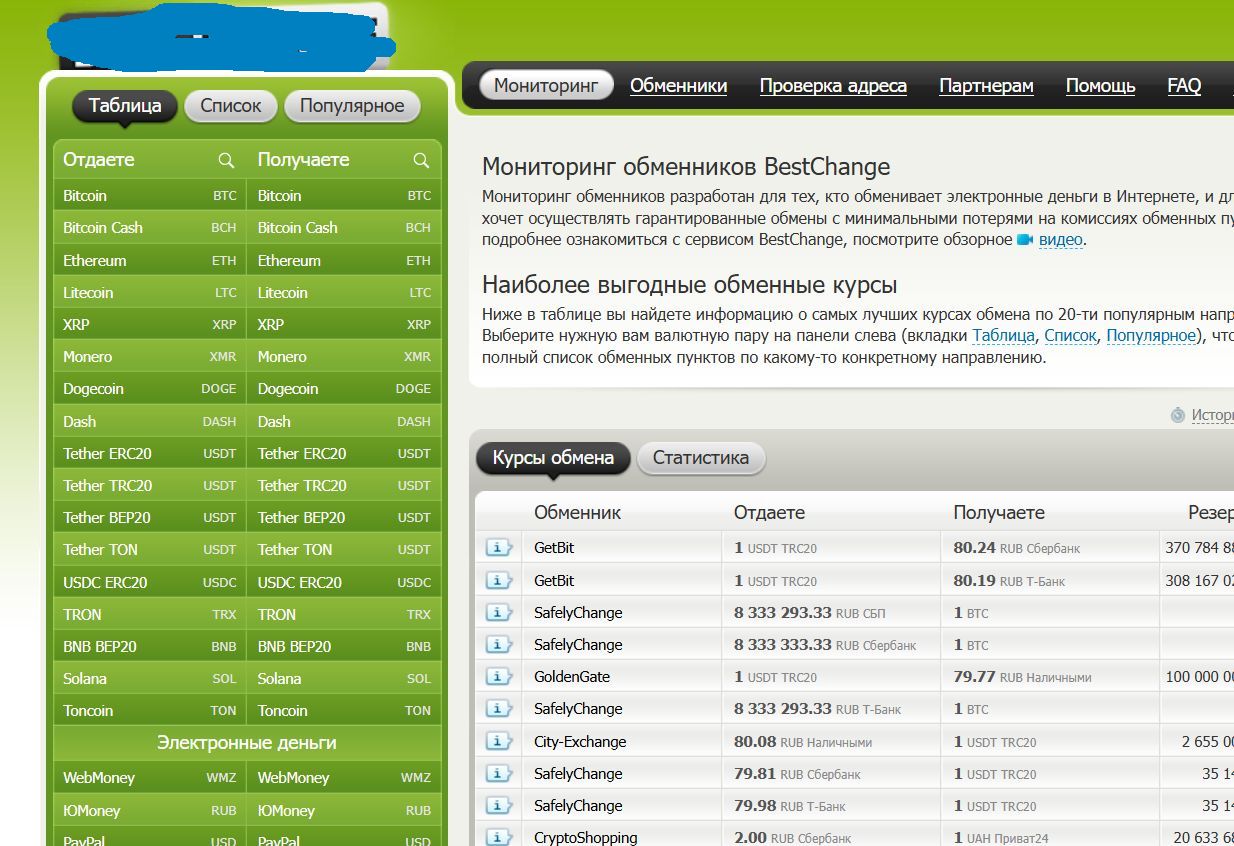Open CryptoShopping exchanger link
The width and height of the screenshot is (1234, 846).
pyautogui.click(x=585, y=837)
